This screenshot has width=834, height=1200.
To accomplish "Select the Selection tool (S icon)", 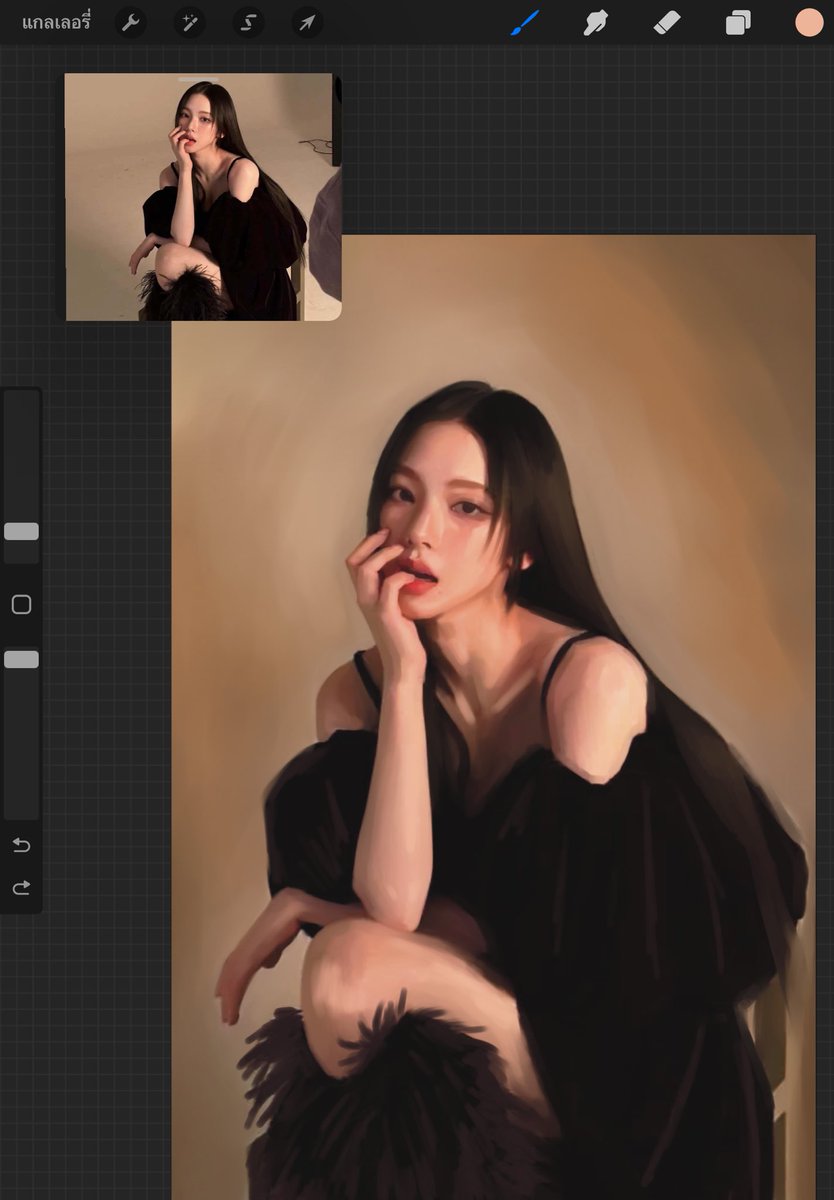I will [x=248, y=22].
